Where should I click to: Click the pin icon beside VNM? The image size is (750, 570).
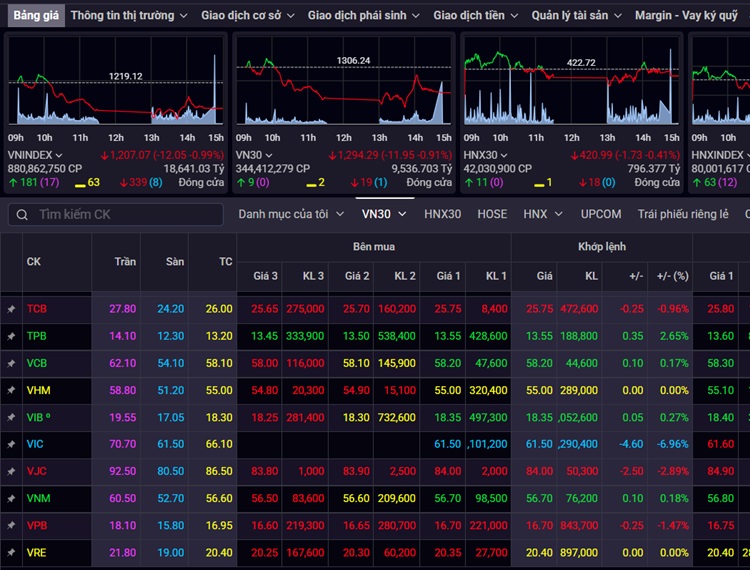tap(11, 499)
